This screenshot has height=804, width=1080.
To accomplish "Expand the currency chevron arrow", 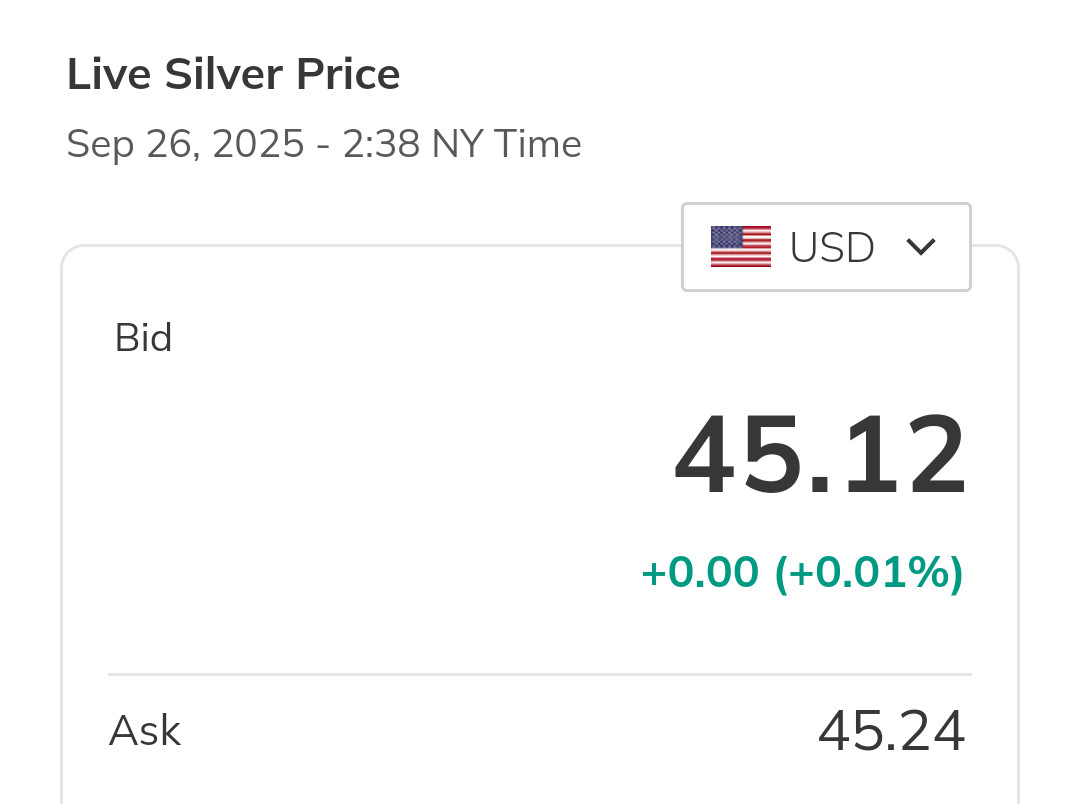I will point(920,247).
